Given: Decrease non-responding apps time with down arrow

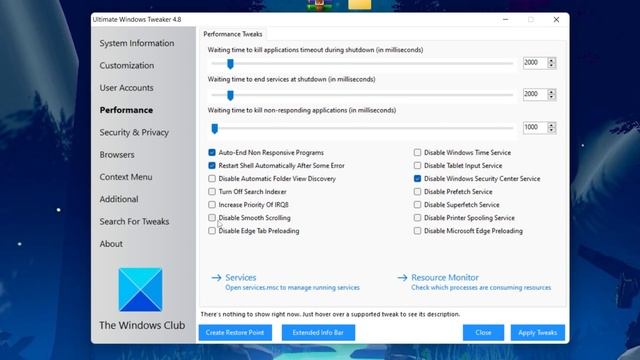Looking at the screenshot, I should pyautogui.click(x=551, y=130).
